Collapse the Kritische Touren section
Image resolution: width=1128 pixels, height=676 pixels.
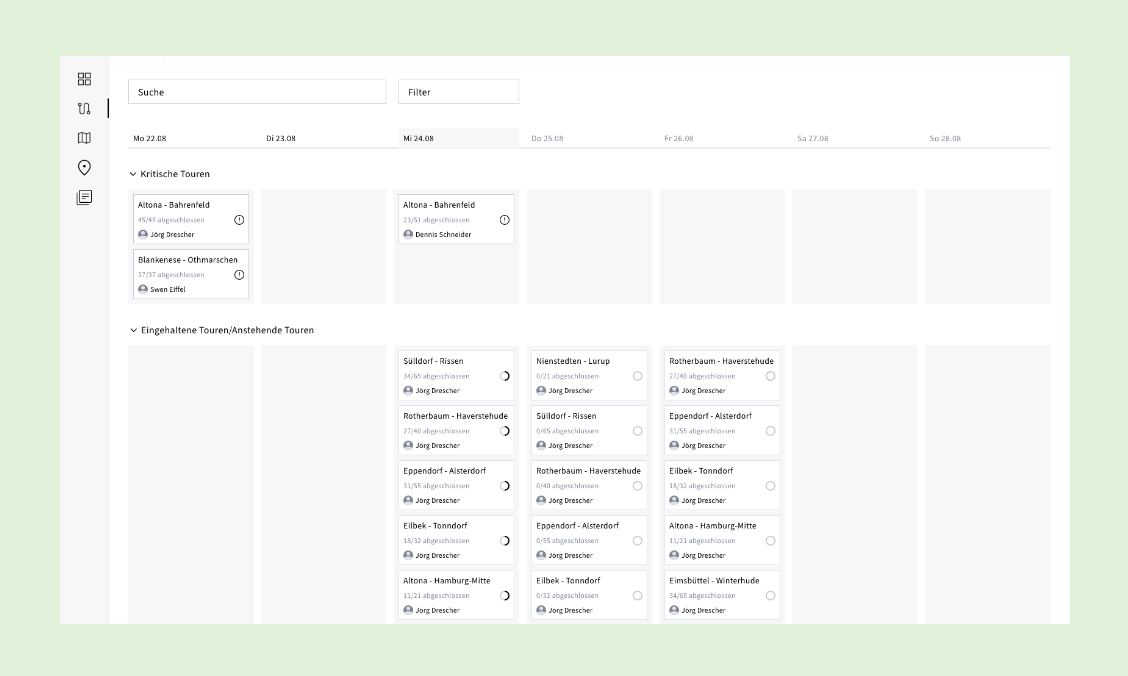(x=133, y=174)
